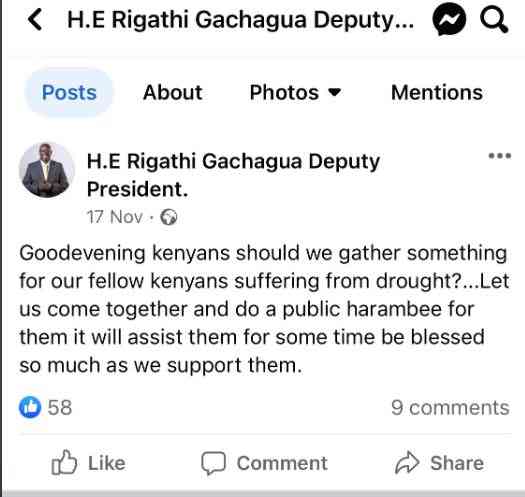This screenshot has width=525, height=497.
Task: Switch to the About tab
Action: pos(172,92)
